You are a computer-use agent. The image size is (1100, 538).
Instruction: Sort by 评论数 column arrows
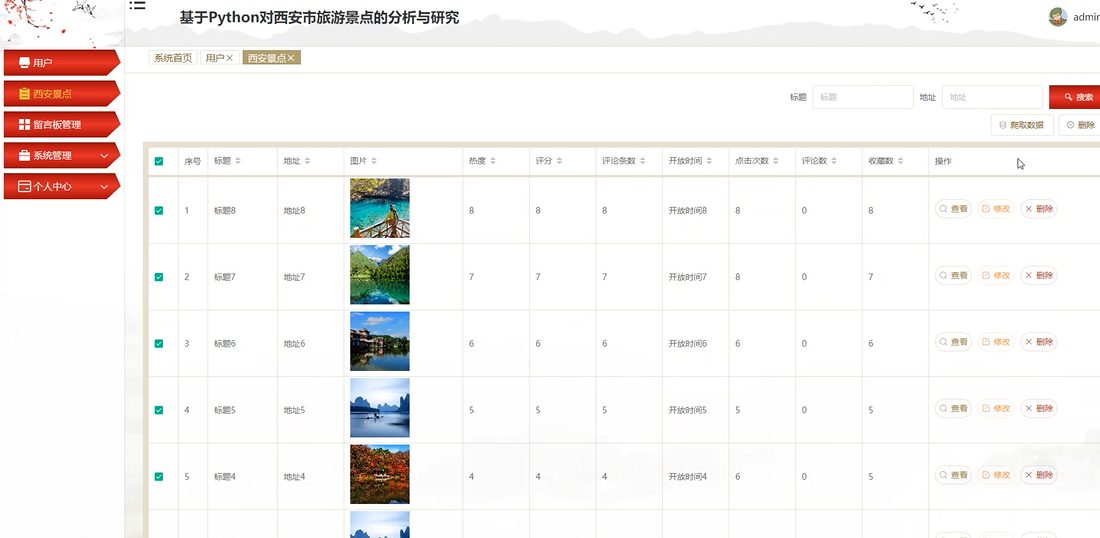[833, 161]
